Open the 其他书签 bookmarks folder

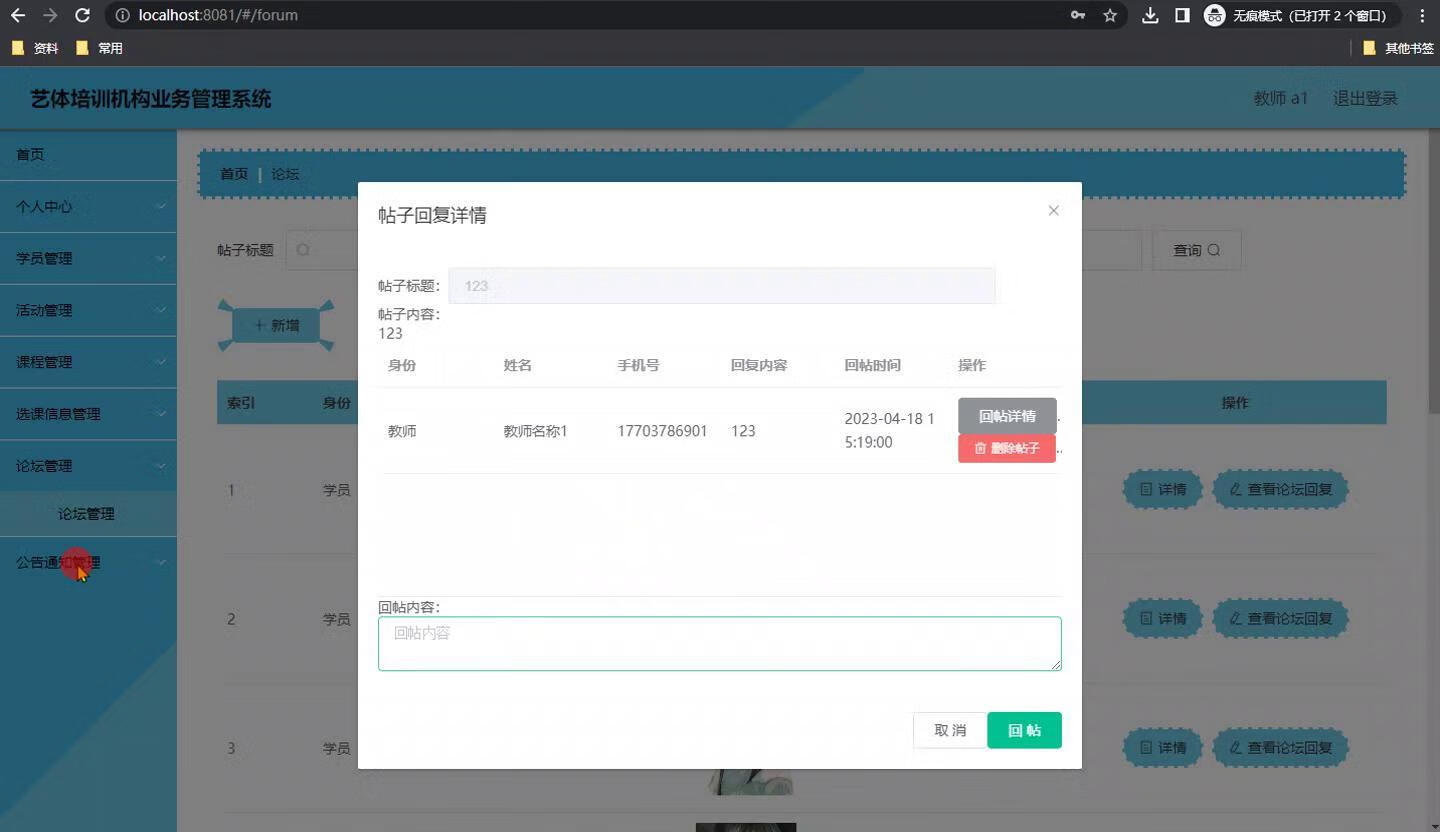(1398, 48)
